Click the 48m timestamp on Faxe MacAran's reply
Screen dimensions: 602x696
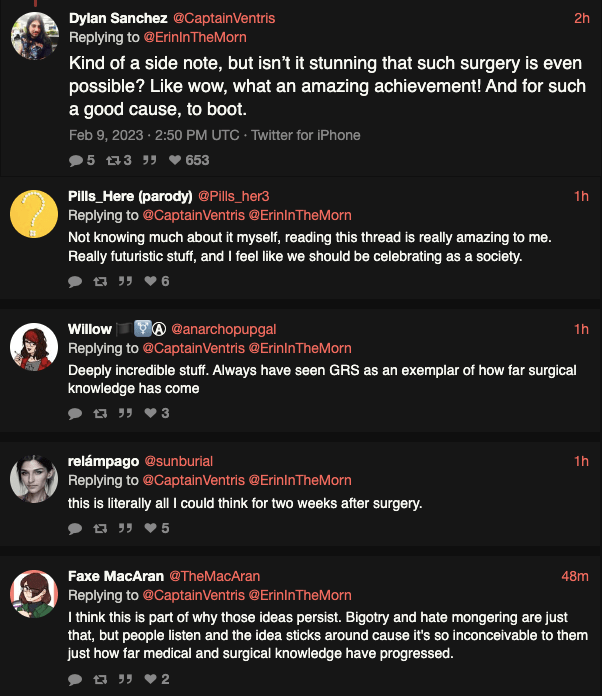coord(575,576)
